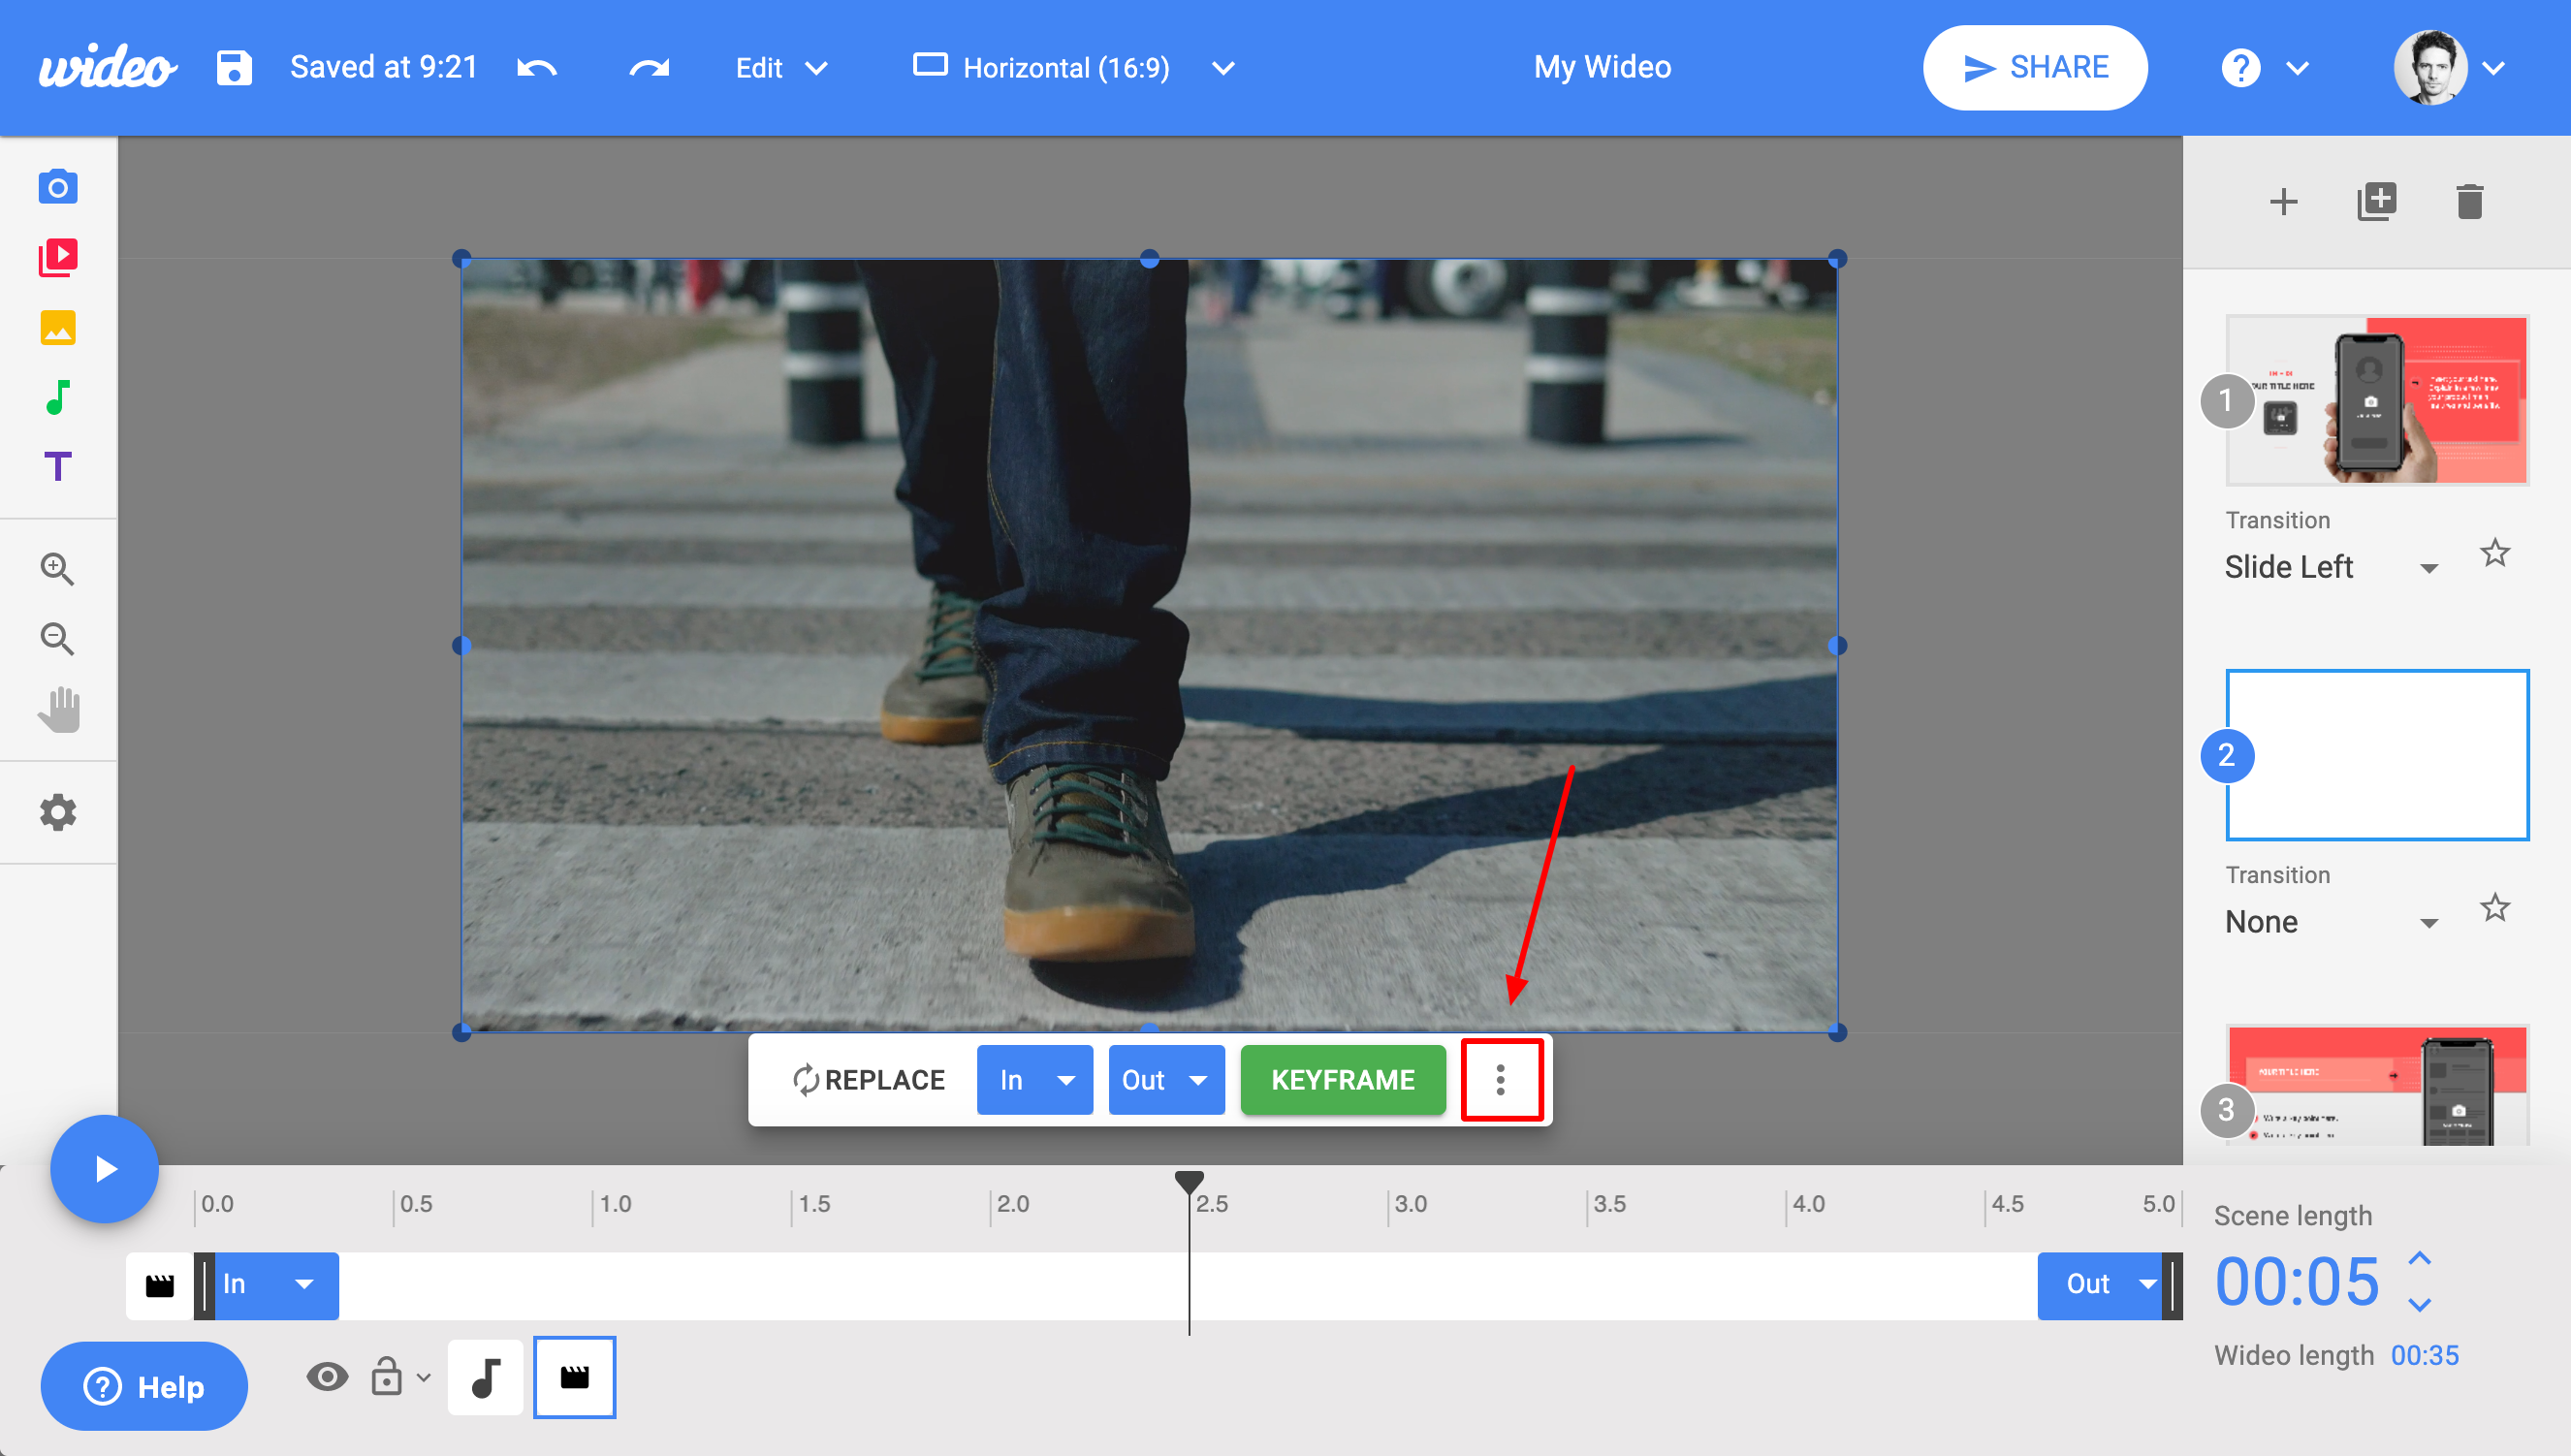Screen dimensions: 2571x1456
Task: Decrease scene length with the down arrow
Action: (2420, 1304)
